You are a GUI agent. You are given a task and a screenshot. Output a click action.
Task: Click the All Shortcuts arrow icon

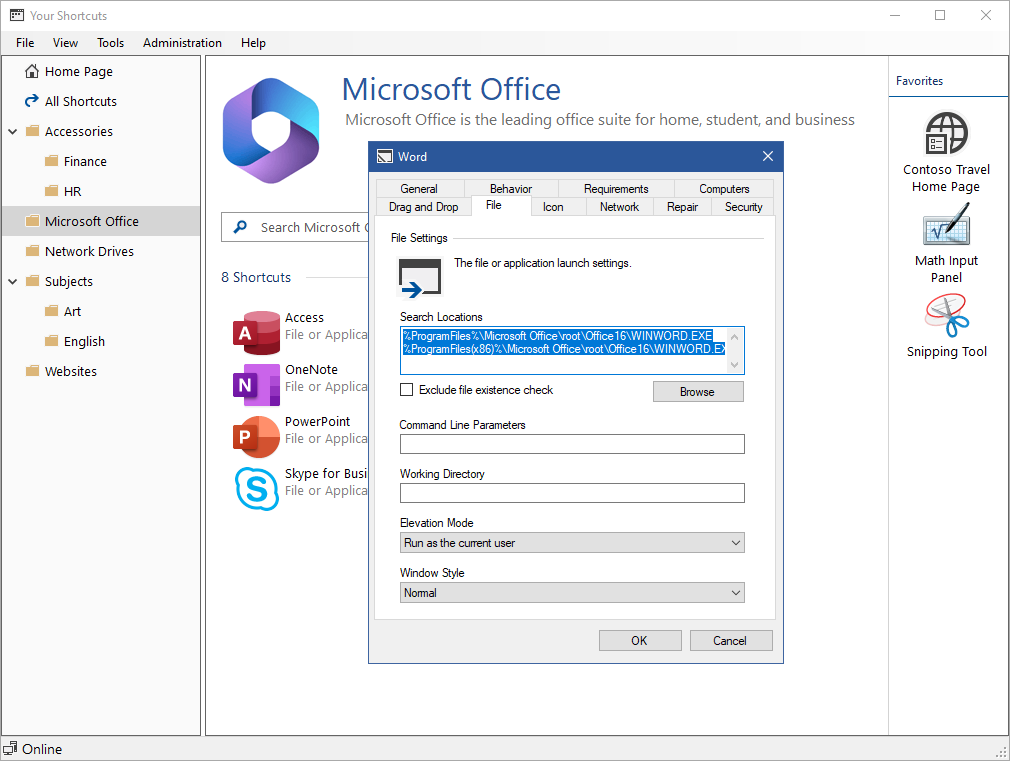(x=32, y=101)
